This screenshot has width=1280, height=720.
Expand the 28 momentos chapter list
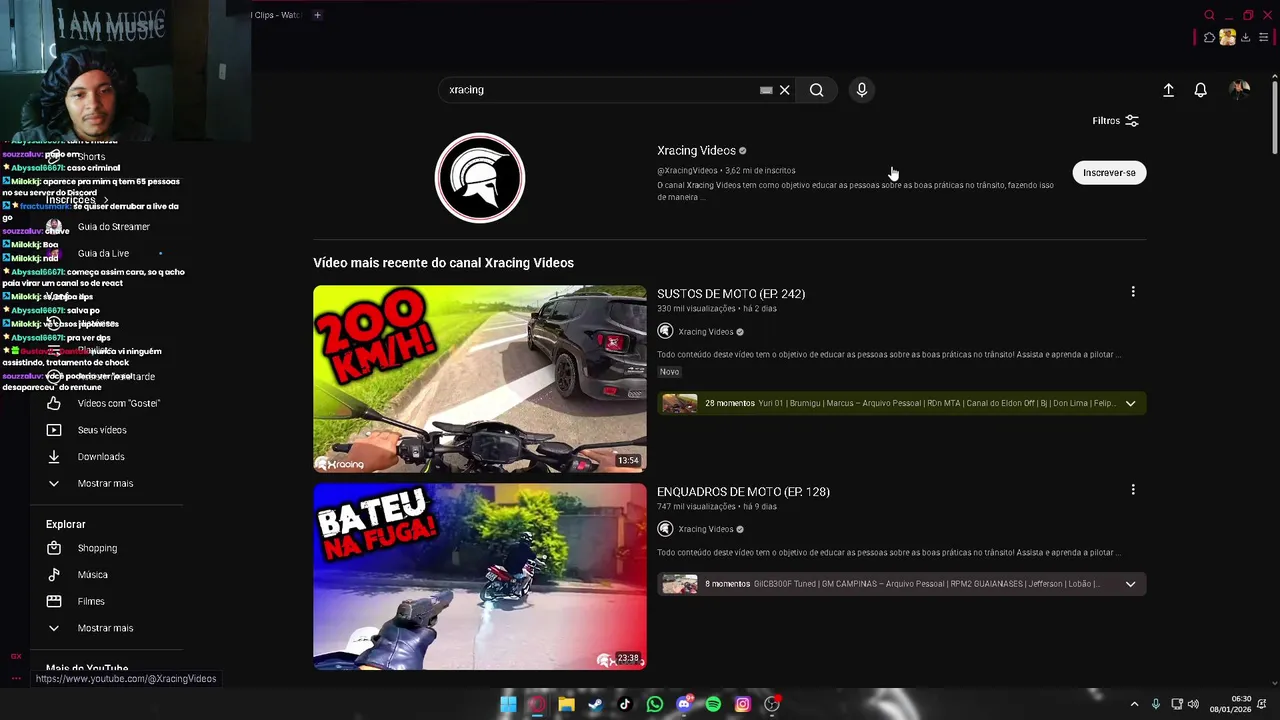(x=1130, y=403)
